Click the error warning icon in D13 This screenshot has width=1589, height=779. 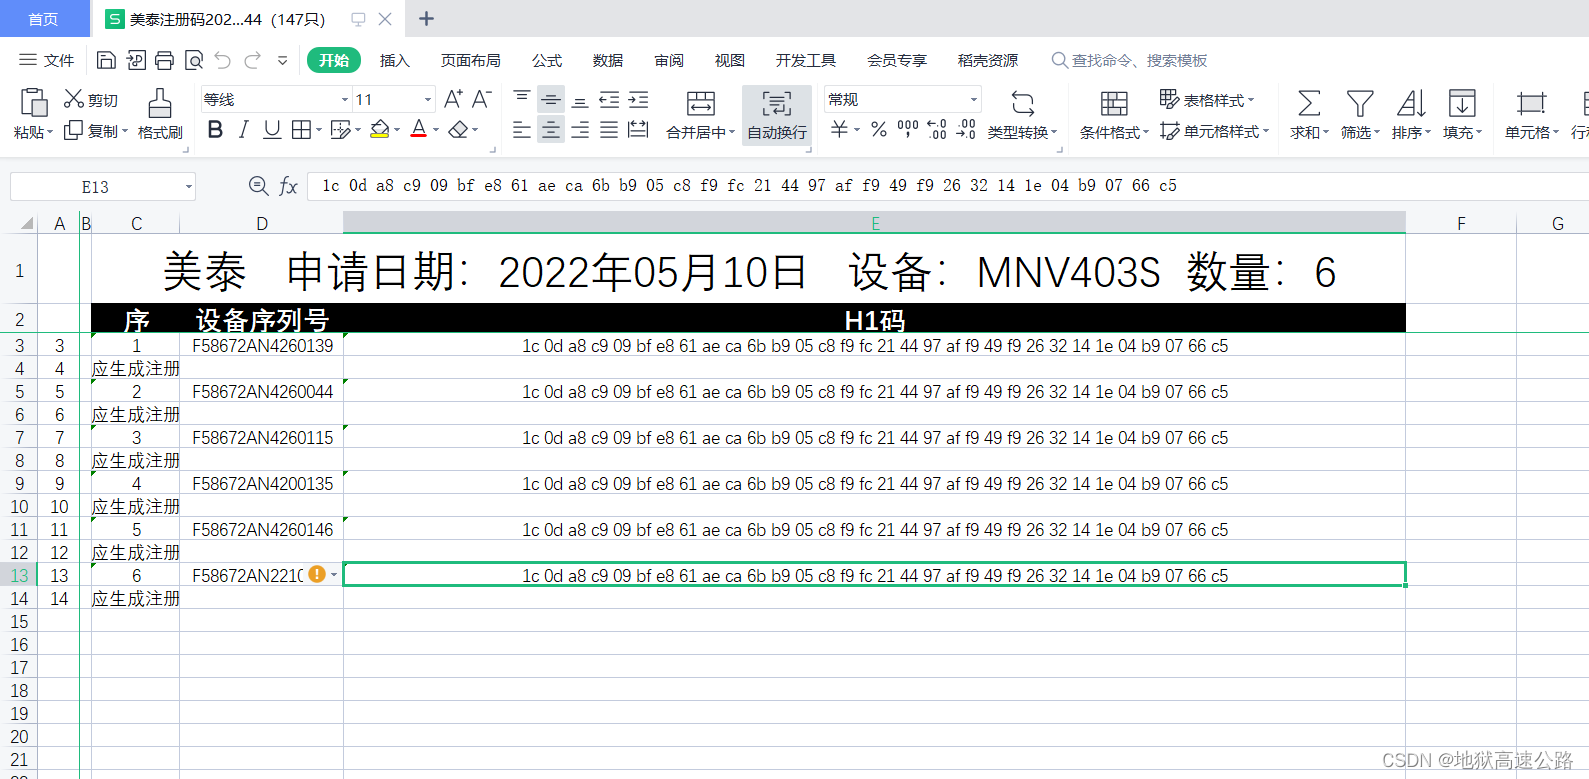click(x=317, y=574)
